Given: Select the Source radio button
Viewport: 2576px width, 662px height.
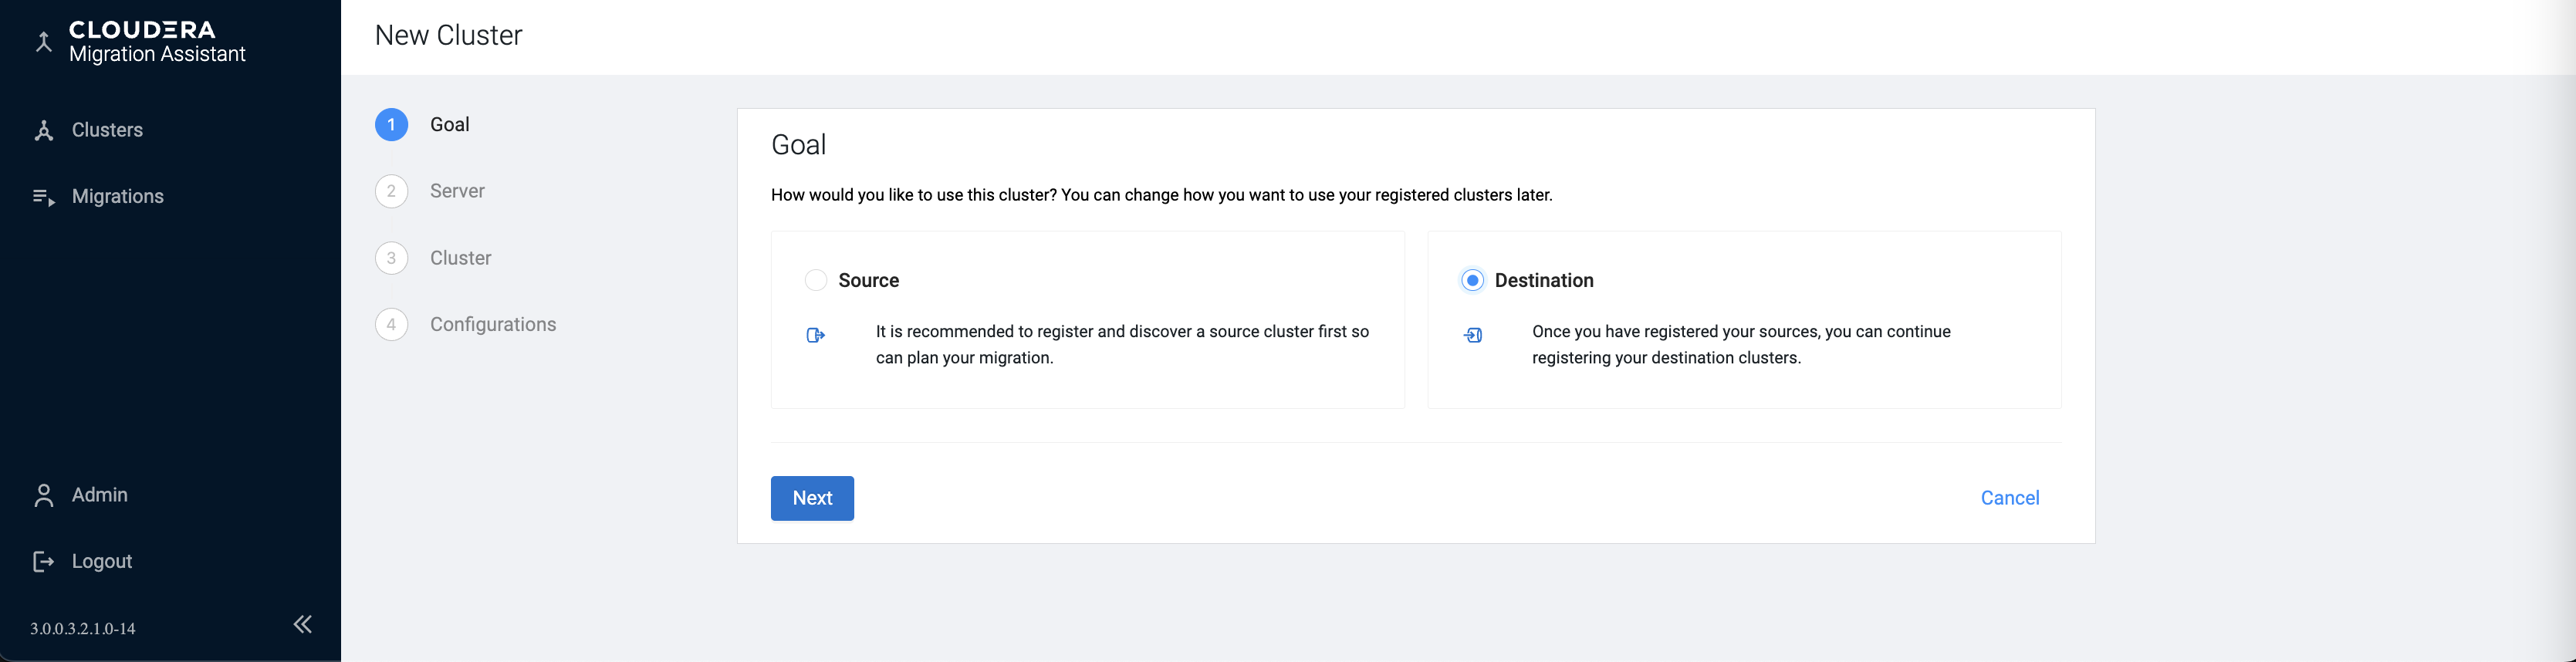Looking at the screenshot, I should tap(816, 281).
